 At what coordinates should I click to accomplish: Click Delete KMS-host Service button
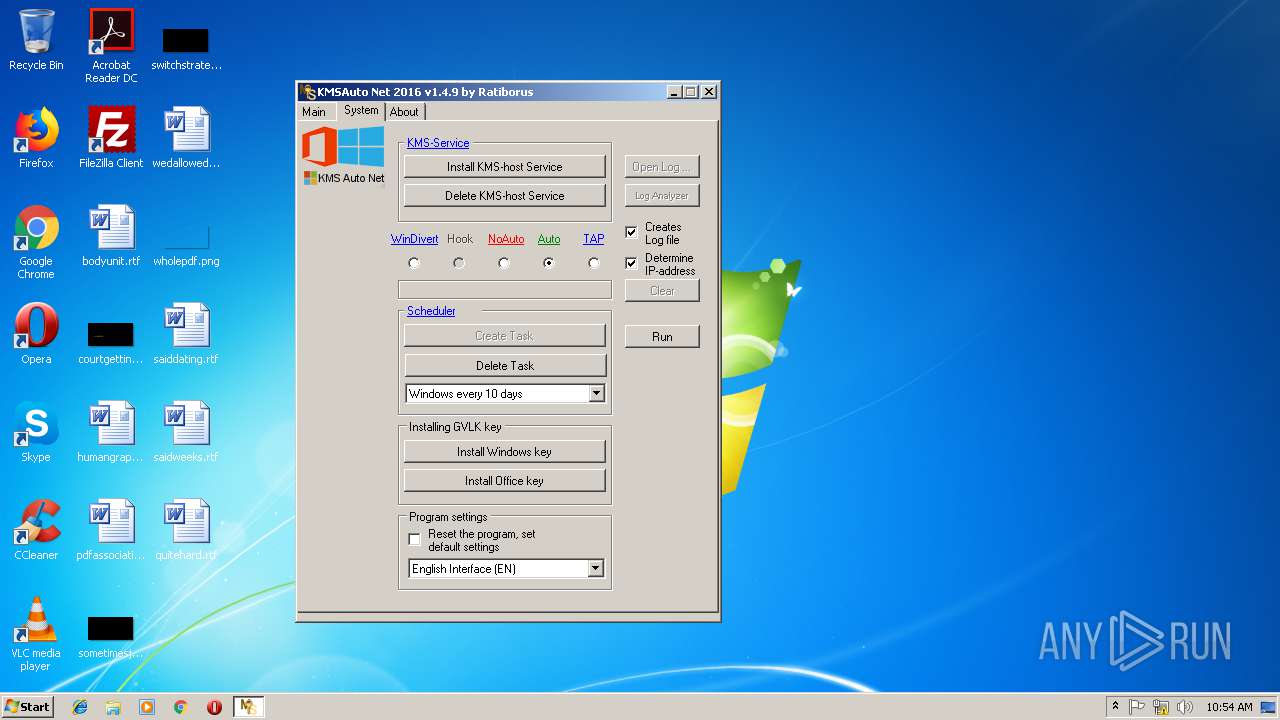pyautogui.click(x=505, y=196)
